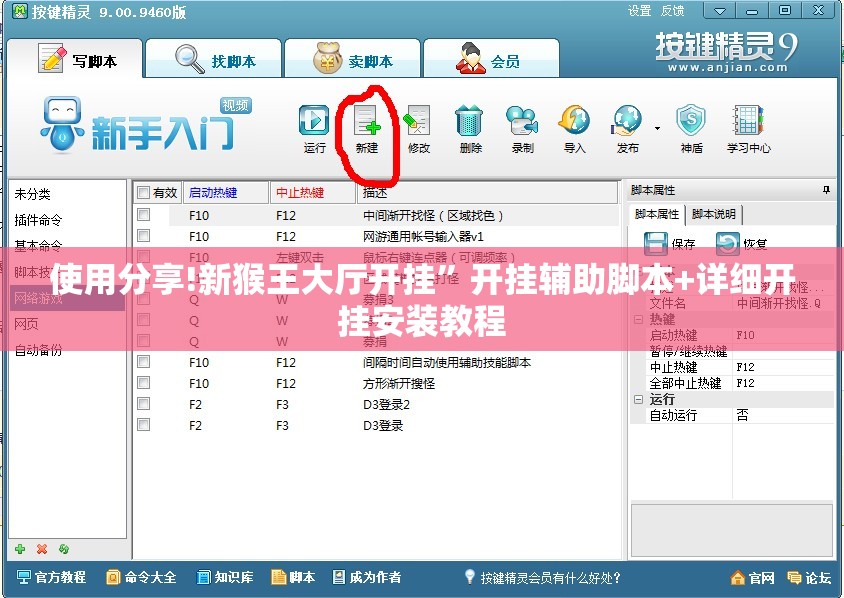Edit the 全部中止热键 property value F12
This screenshot has height=598, width=844.
pos(783,383)
